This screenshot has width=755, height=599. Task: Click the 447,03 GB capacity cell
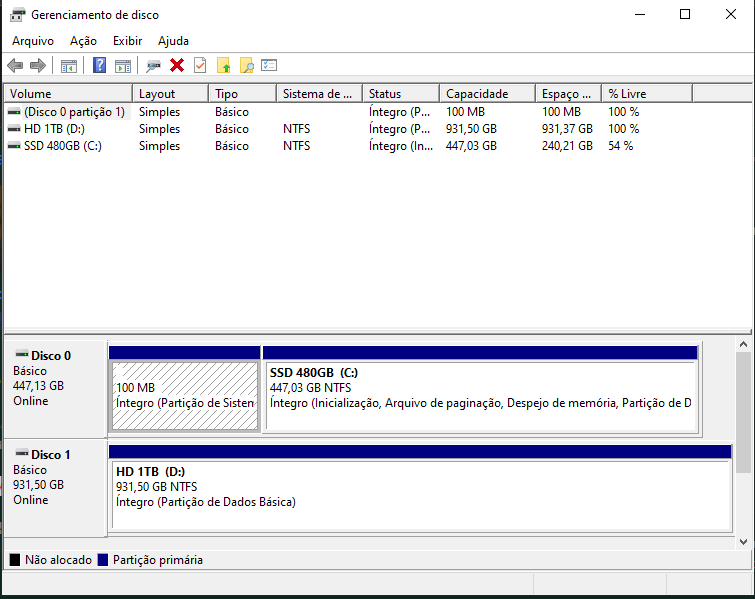pyautogui.click(x=471, y=145)
